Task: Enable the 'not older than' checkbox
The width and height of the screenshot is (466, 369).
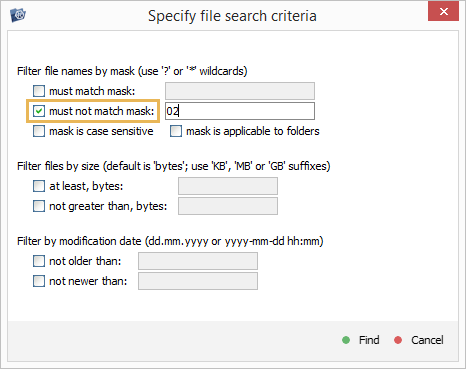Action: click(39, 261)
